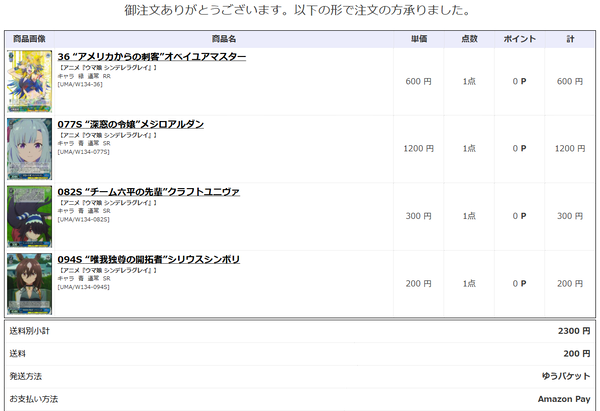Click the お支払い方法 label

(34, 399)
